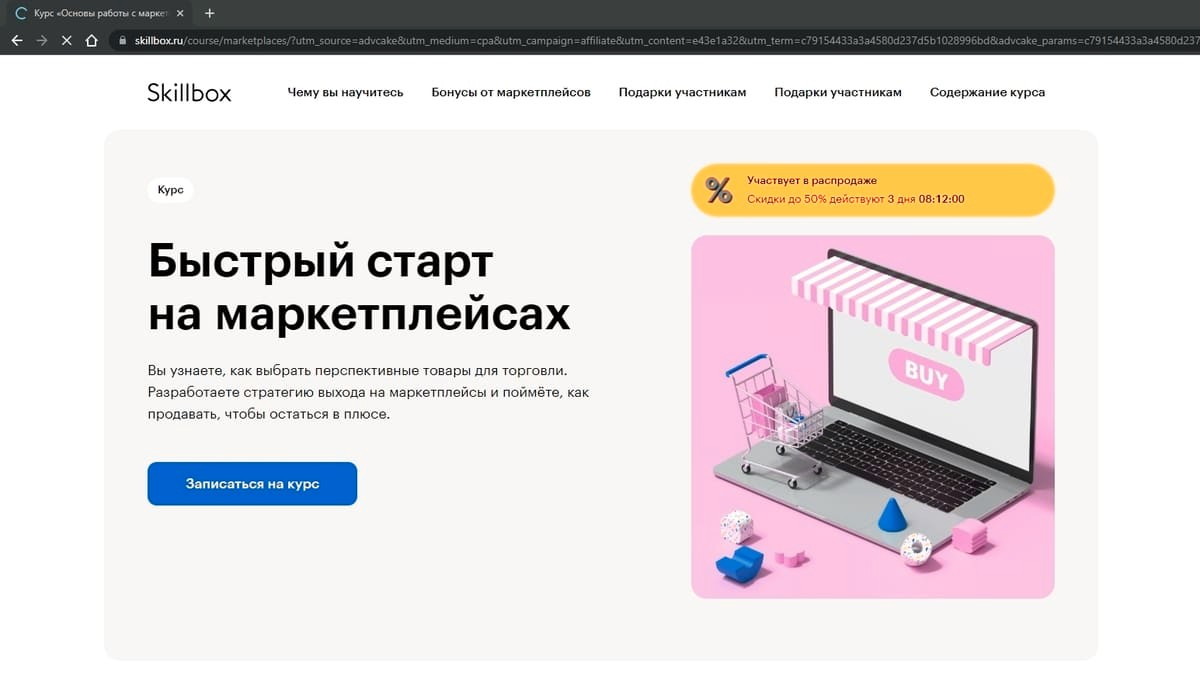Click the address bar URL field
Viewport: 1200px width, 688px height.
click(x=660, y=41)
